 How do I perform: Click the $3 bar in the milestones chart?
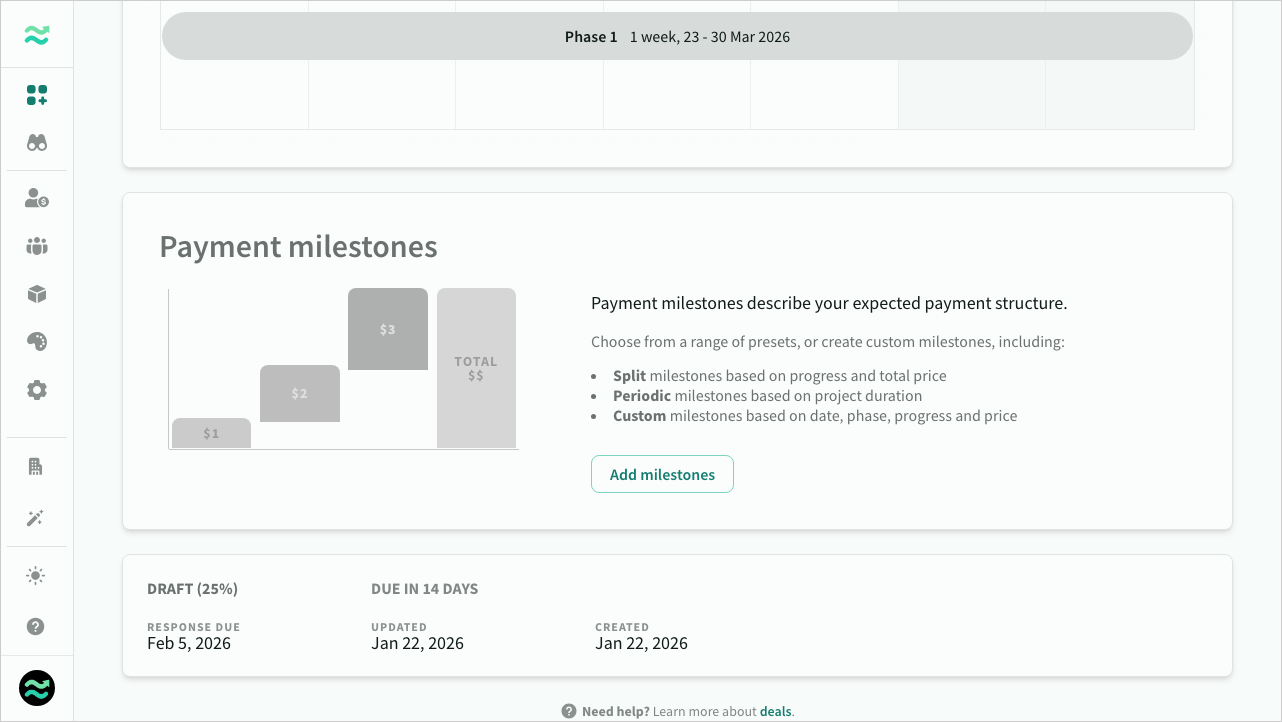click(x=387, y=329)
